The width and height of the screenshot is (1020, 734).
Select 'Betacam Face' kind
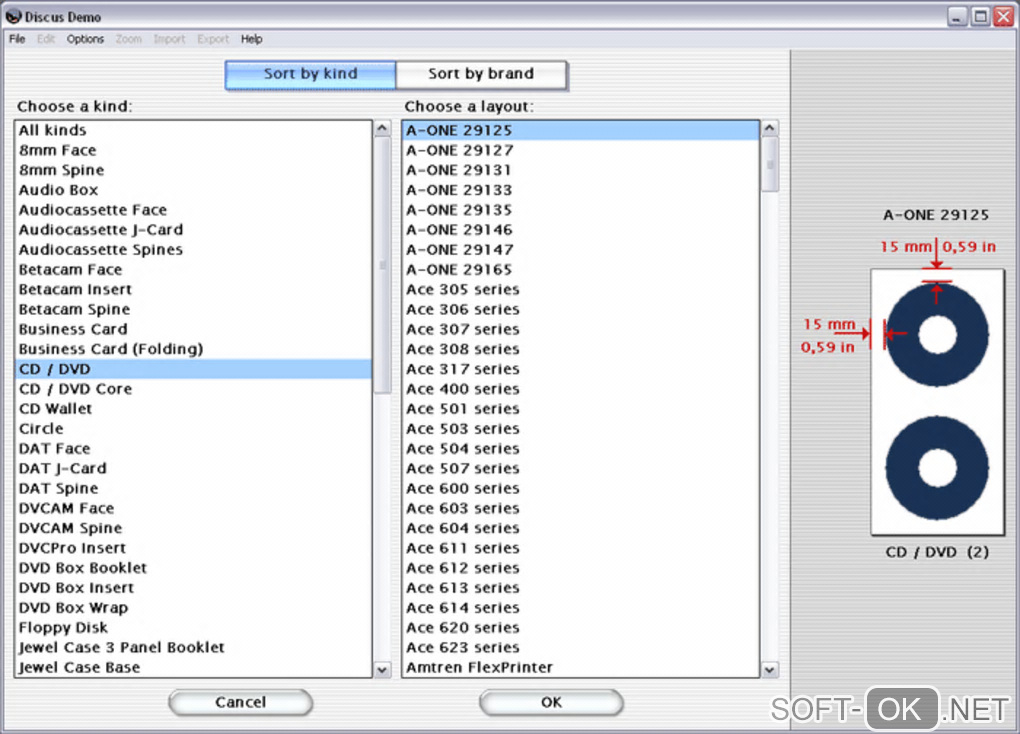(193, 269)
